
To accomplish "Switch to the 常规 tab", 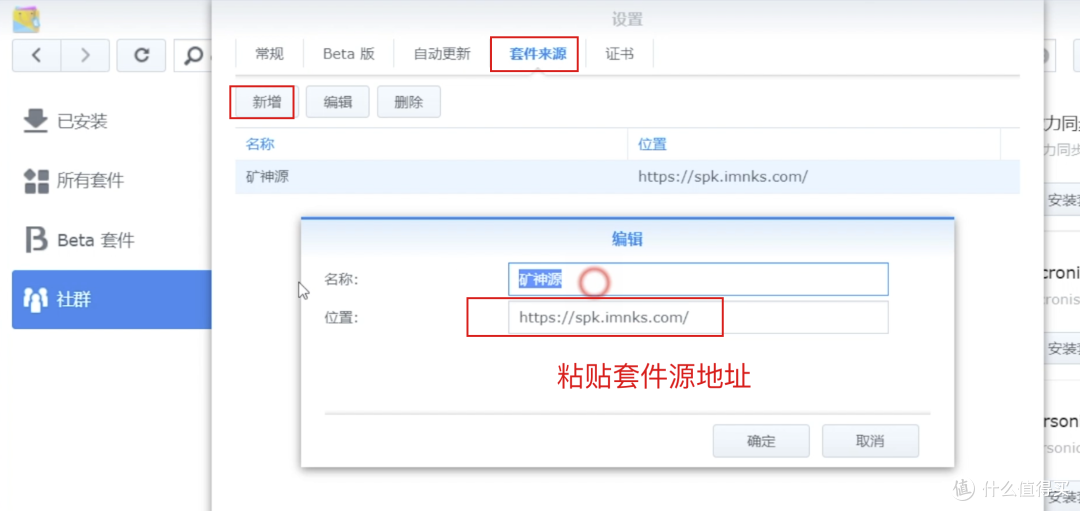I will coord(269,54).
